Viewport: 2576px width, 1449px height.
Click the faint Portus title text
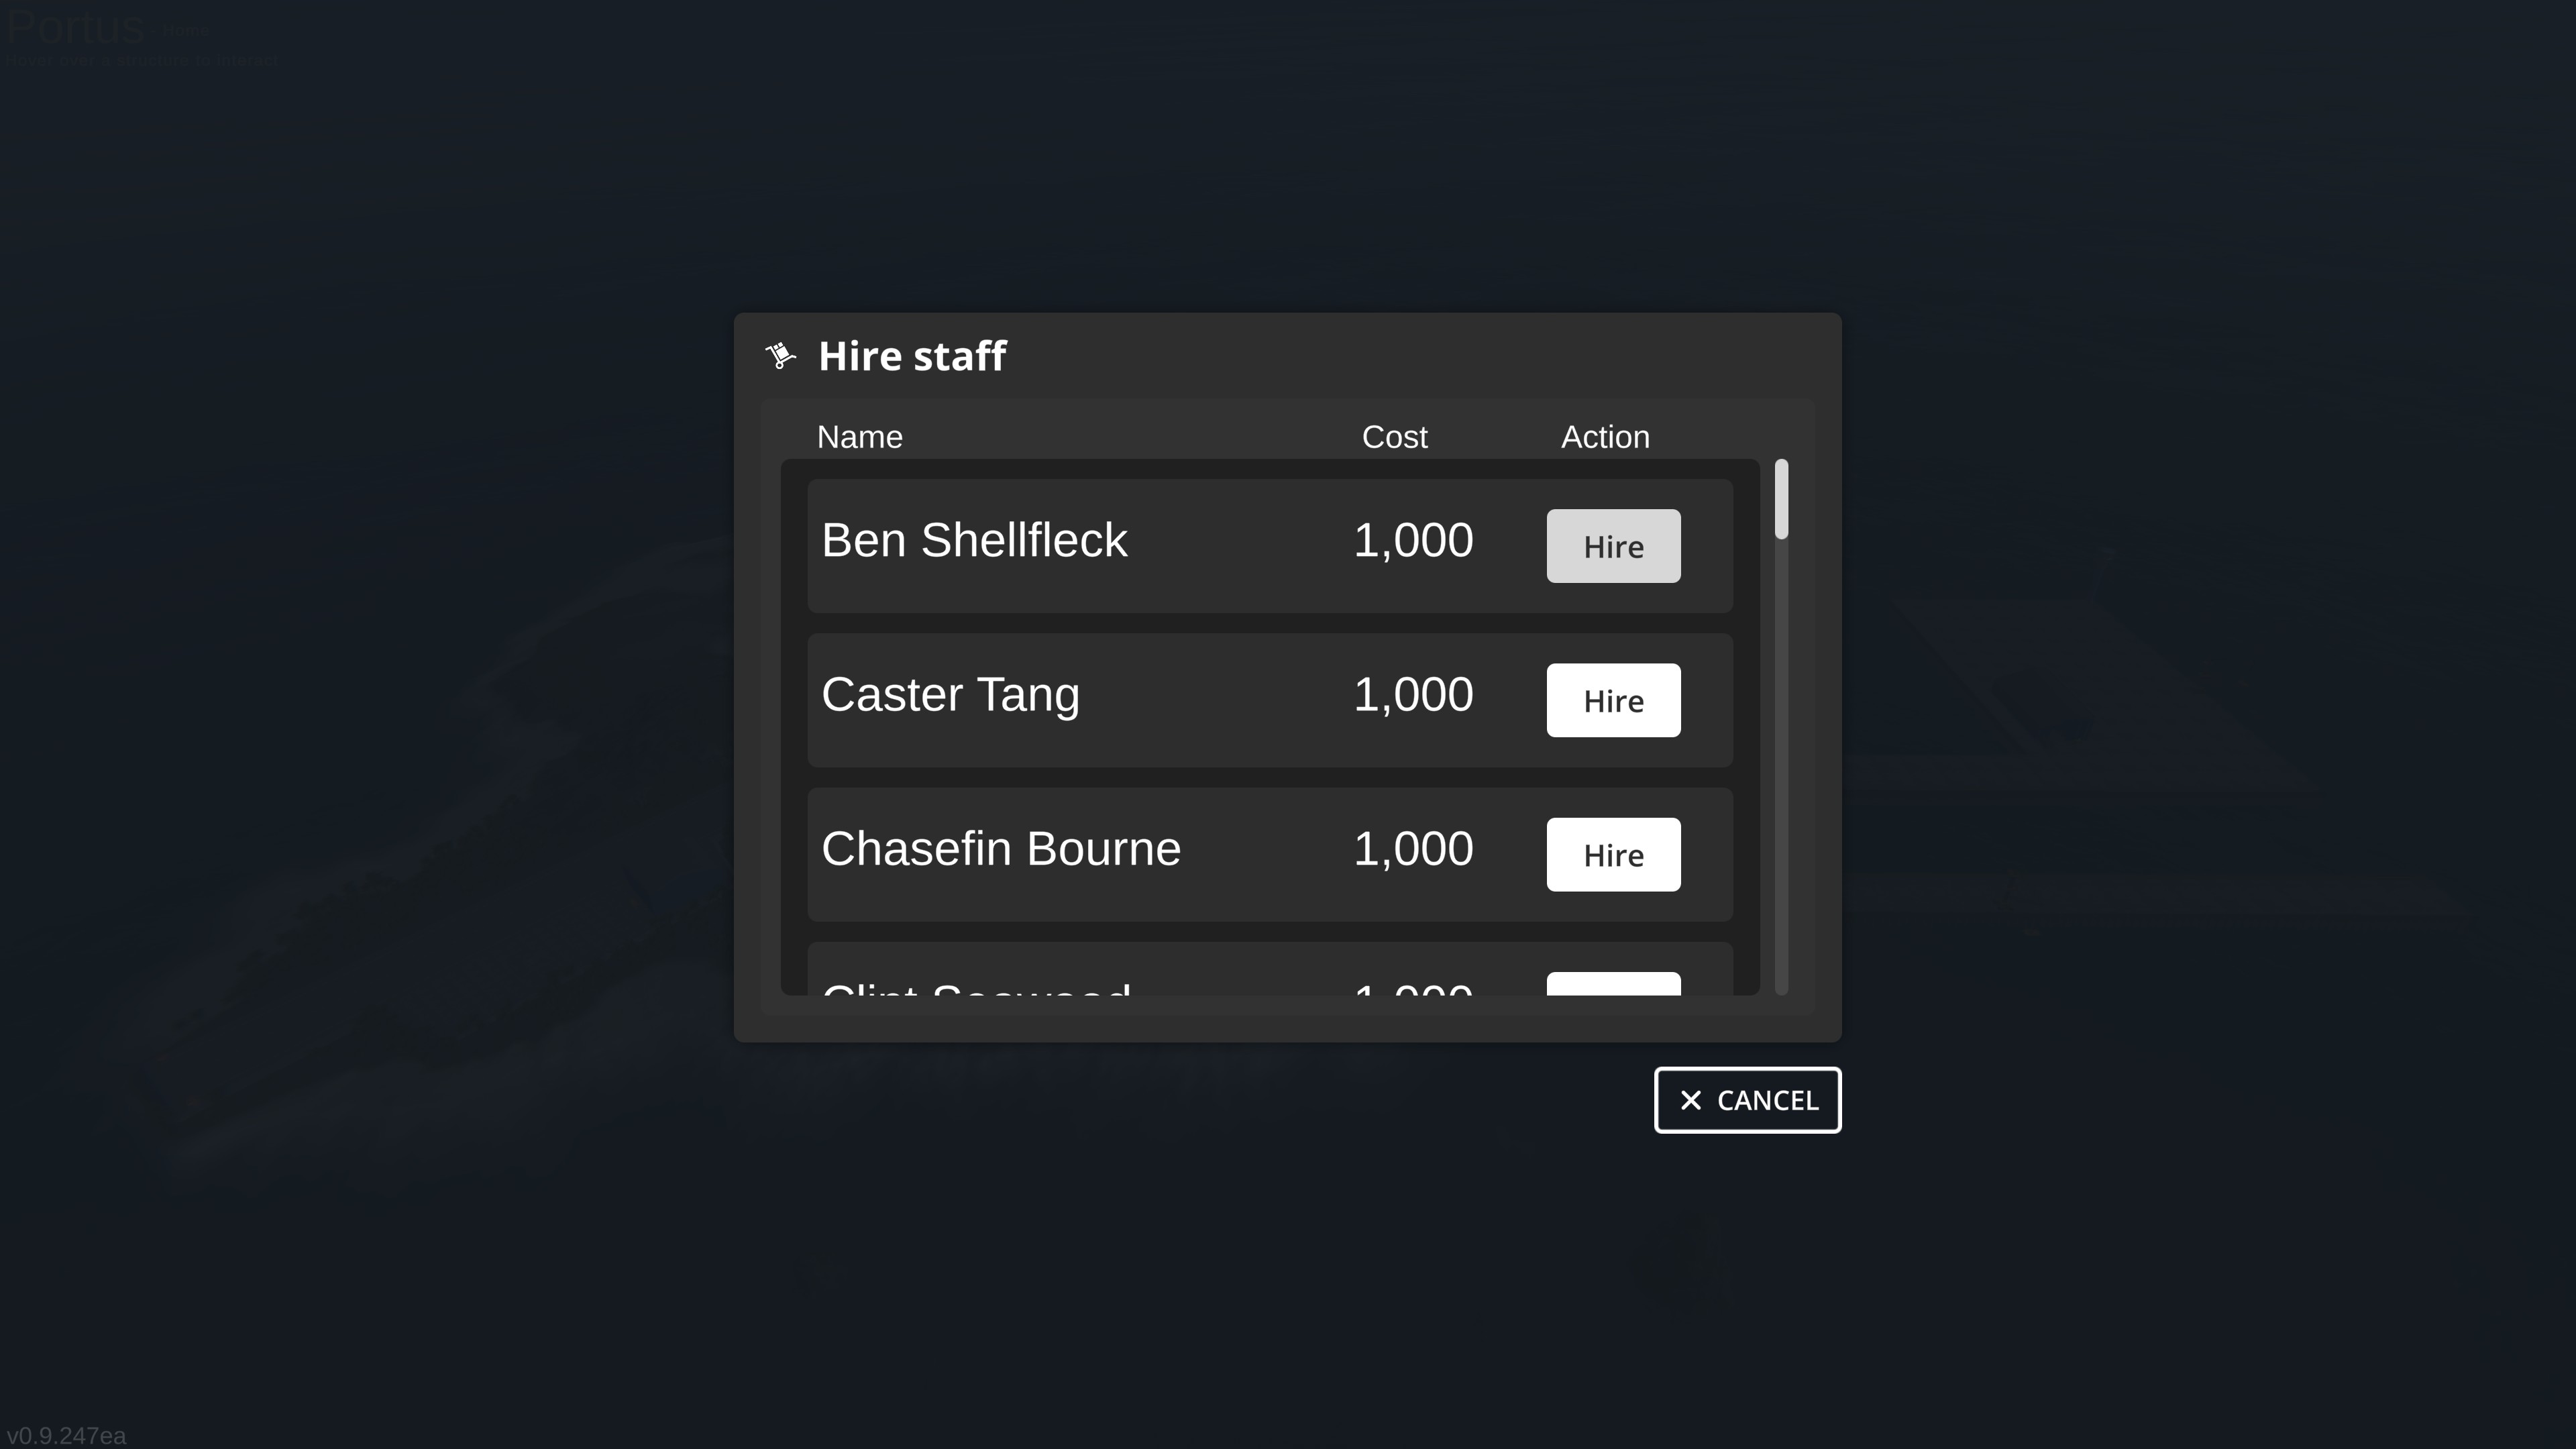75,27
